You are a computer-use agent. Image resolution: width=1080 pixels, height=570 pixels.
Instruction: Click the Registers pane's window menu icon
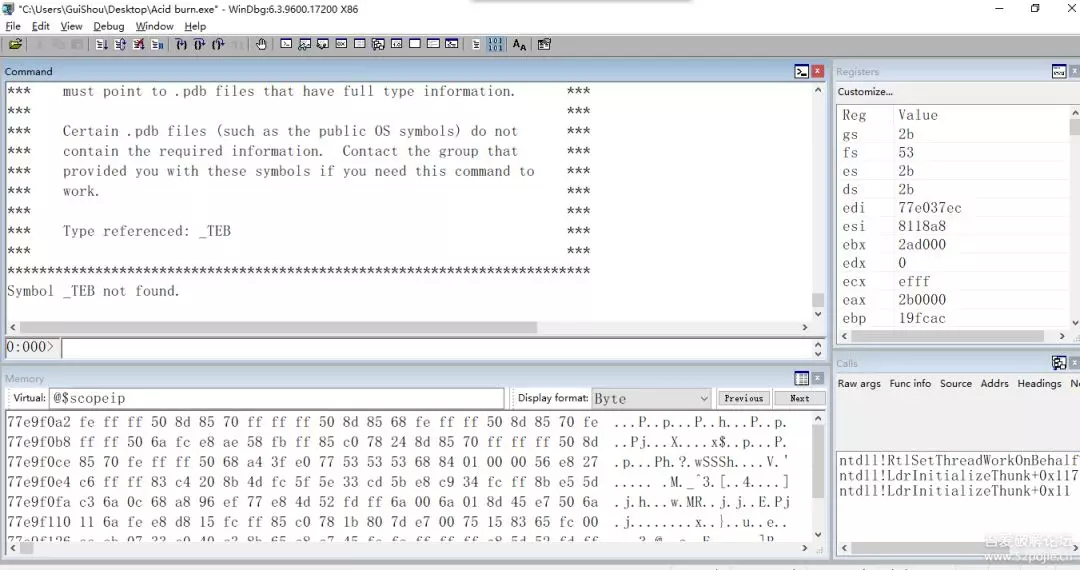coord(1059,72)
